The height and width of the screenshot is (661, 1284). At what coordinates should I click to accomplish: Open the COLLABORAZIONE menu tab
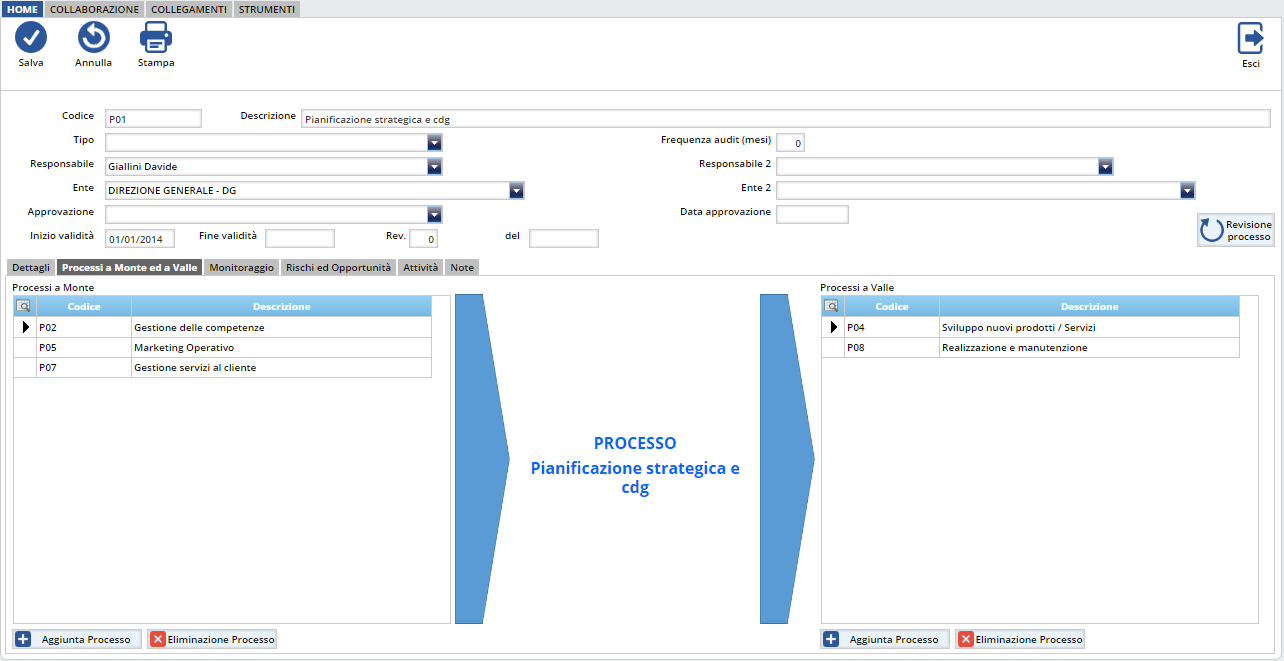click(94, 9)
